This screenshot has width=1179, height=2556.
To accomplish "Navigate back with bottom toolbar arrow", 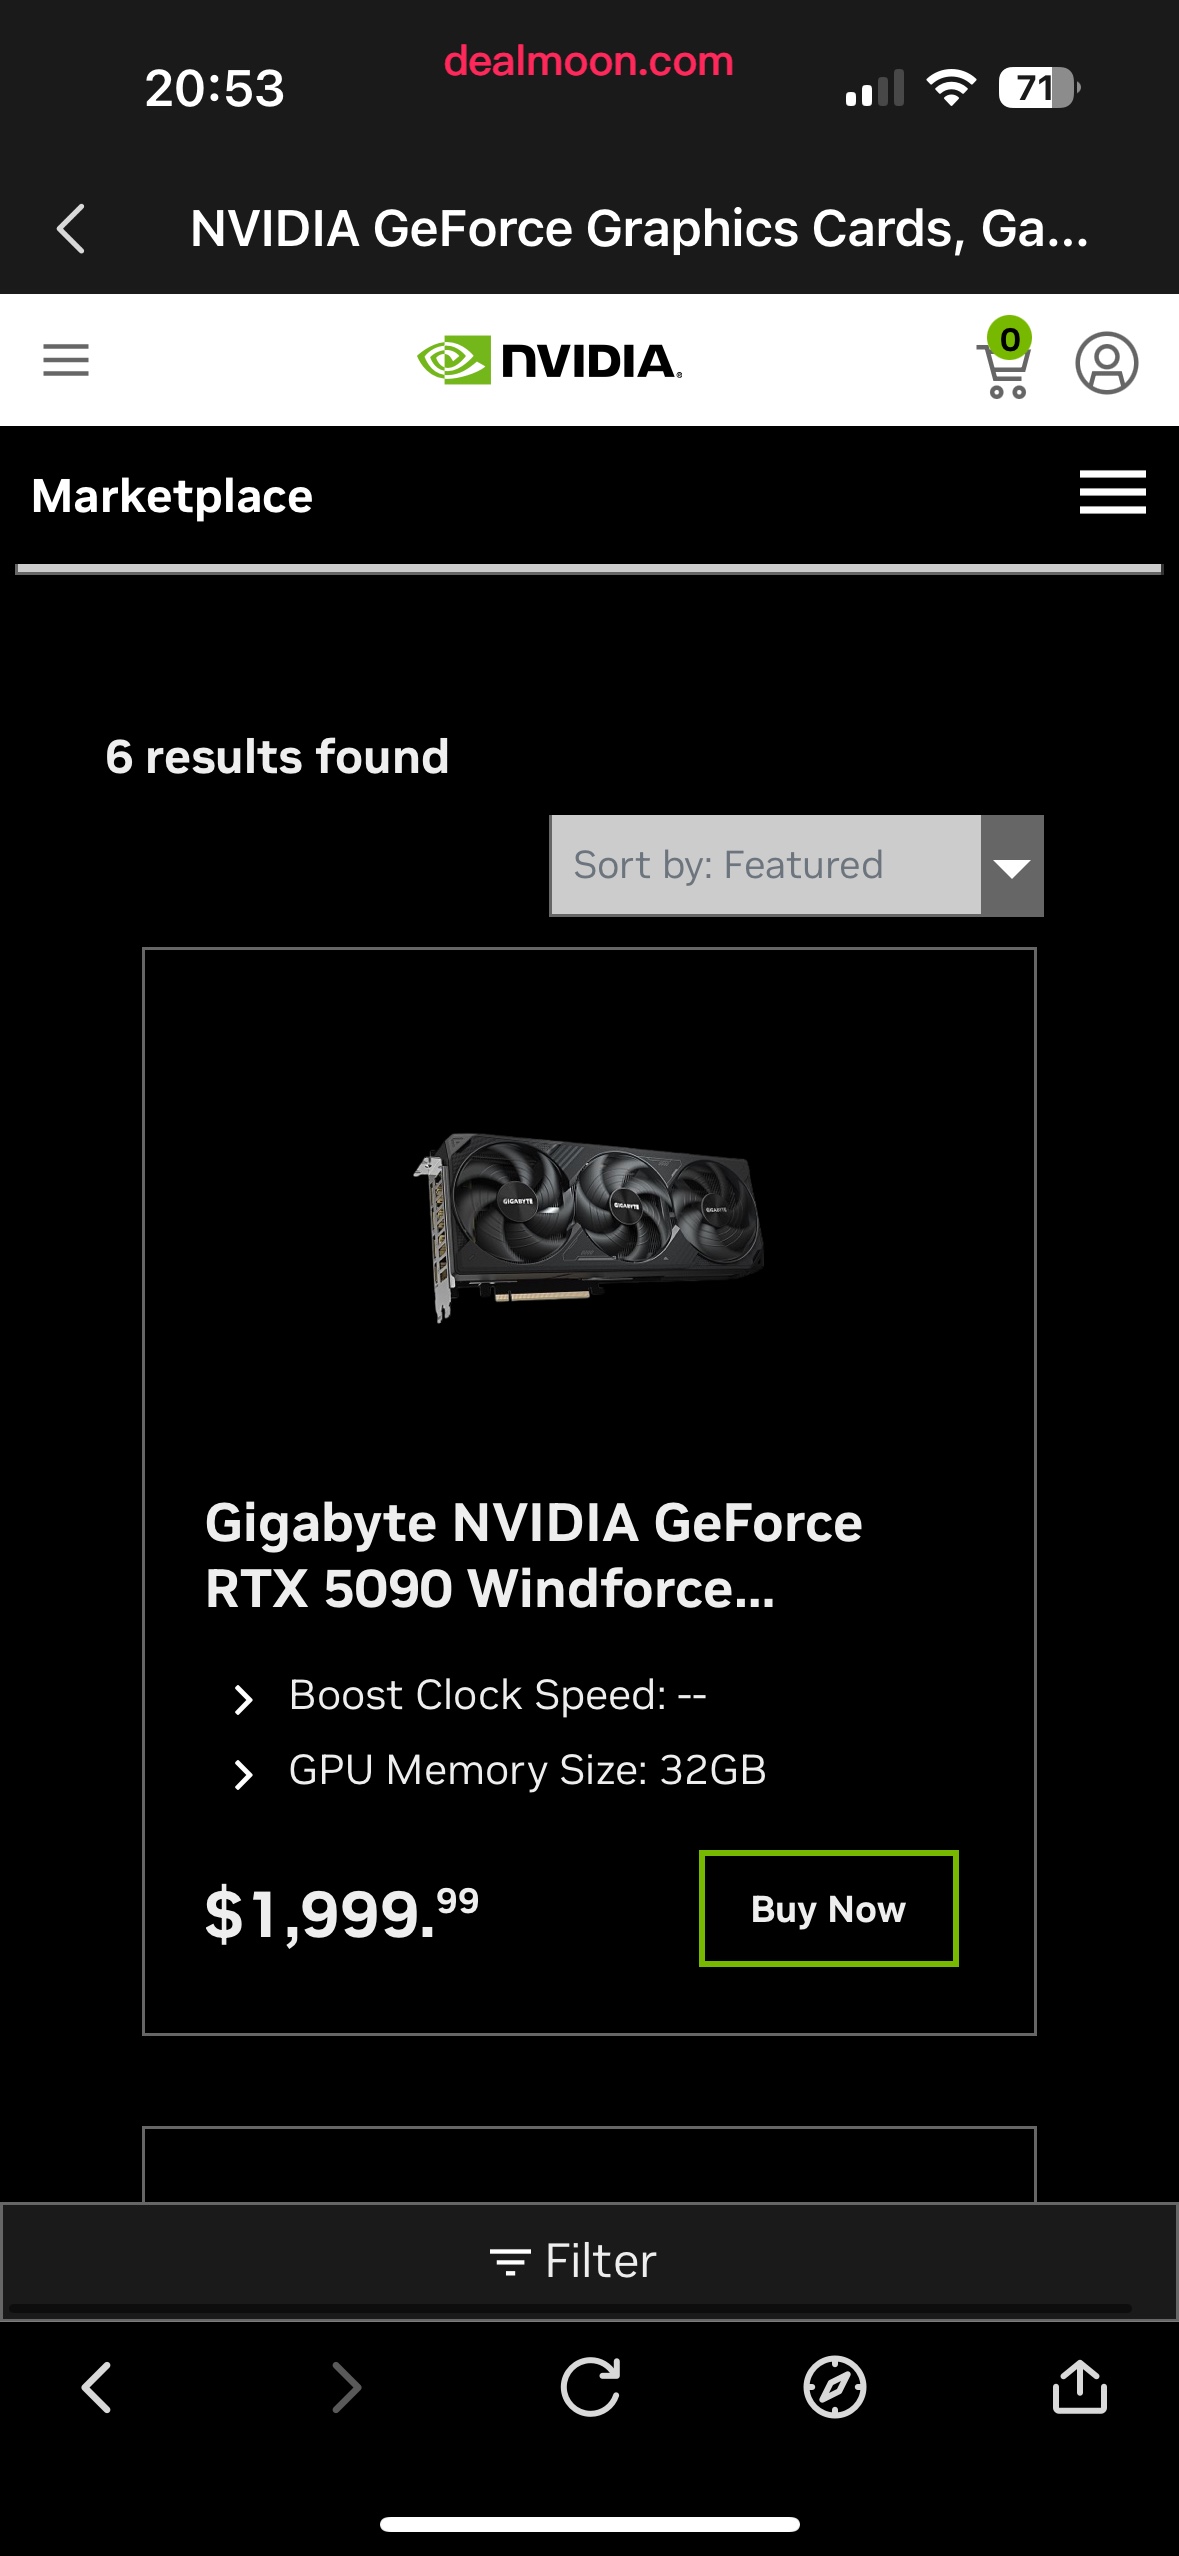I will 96,2387.
